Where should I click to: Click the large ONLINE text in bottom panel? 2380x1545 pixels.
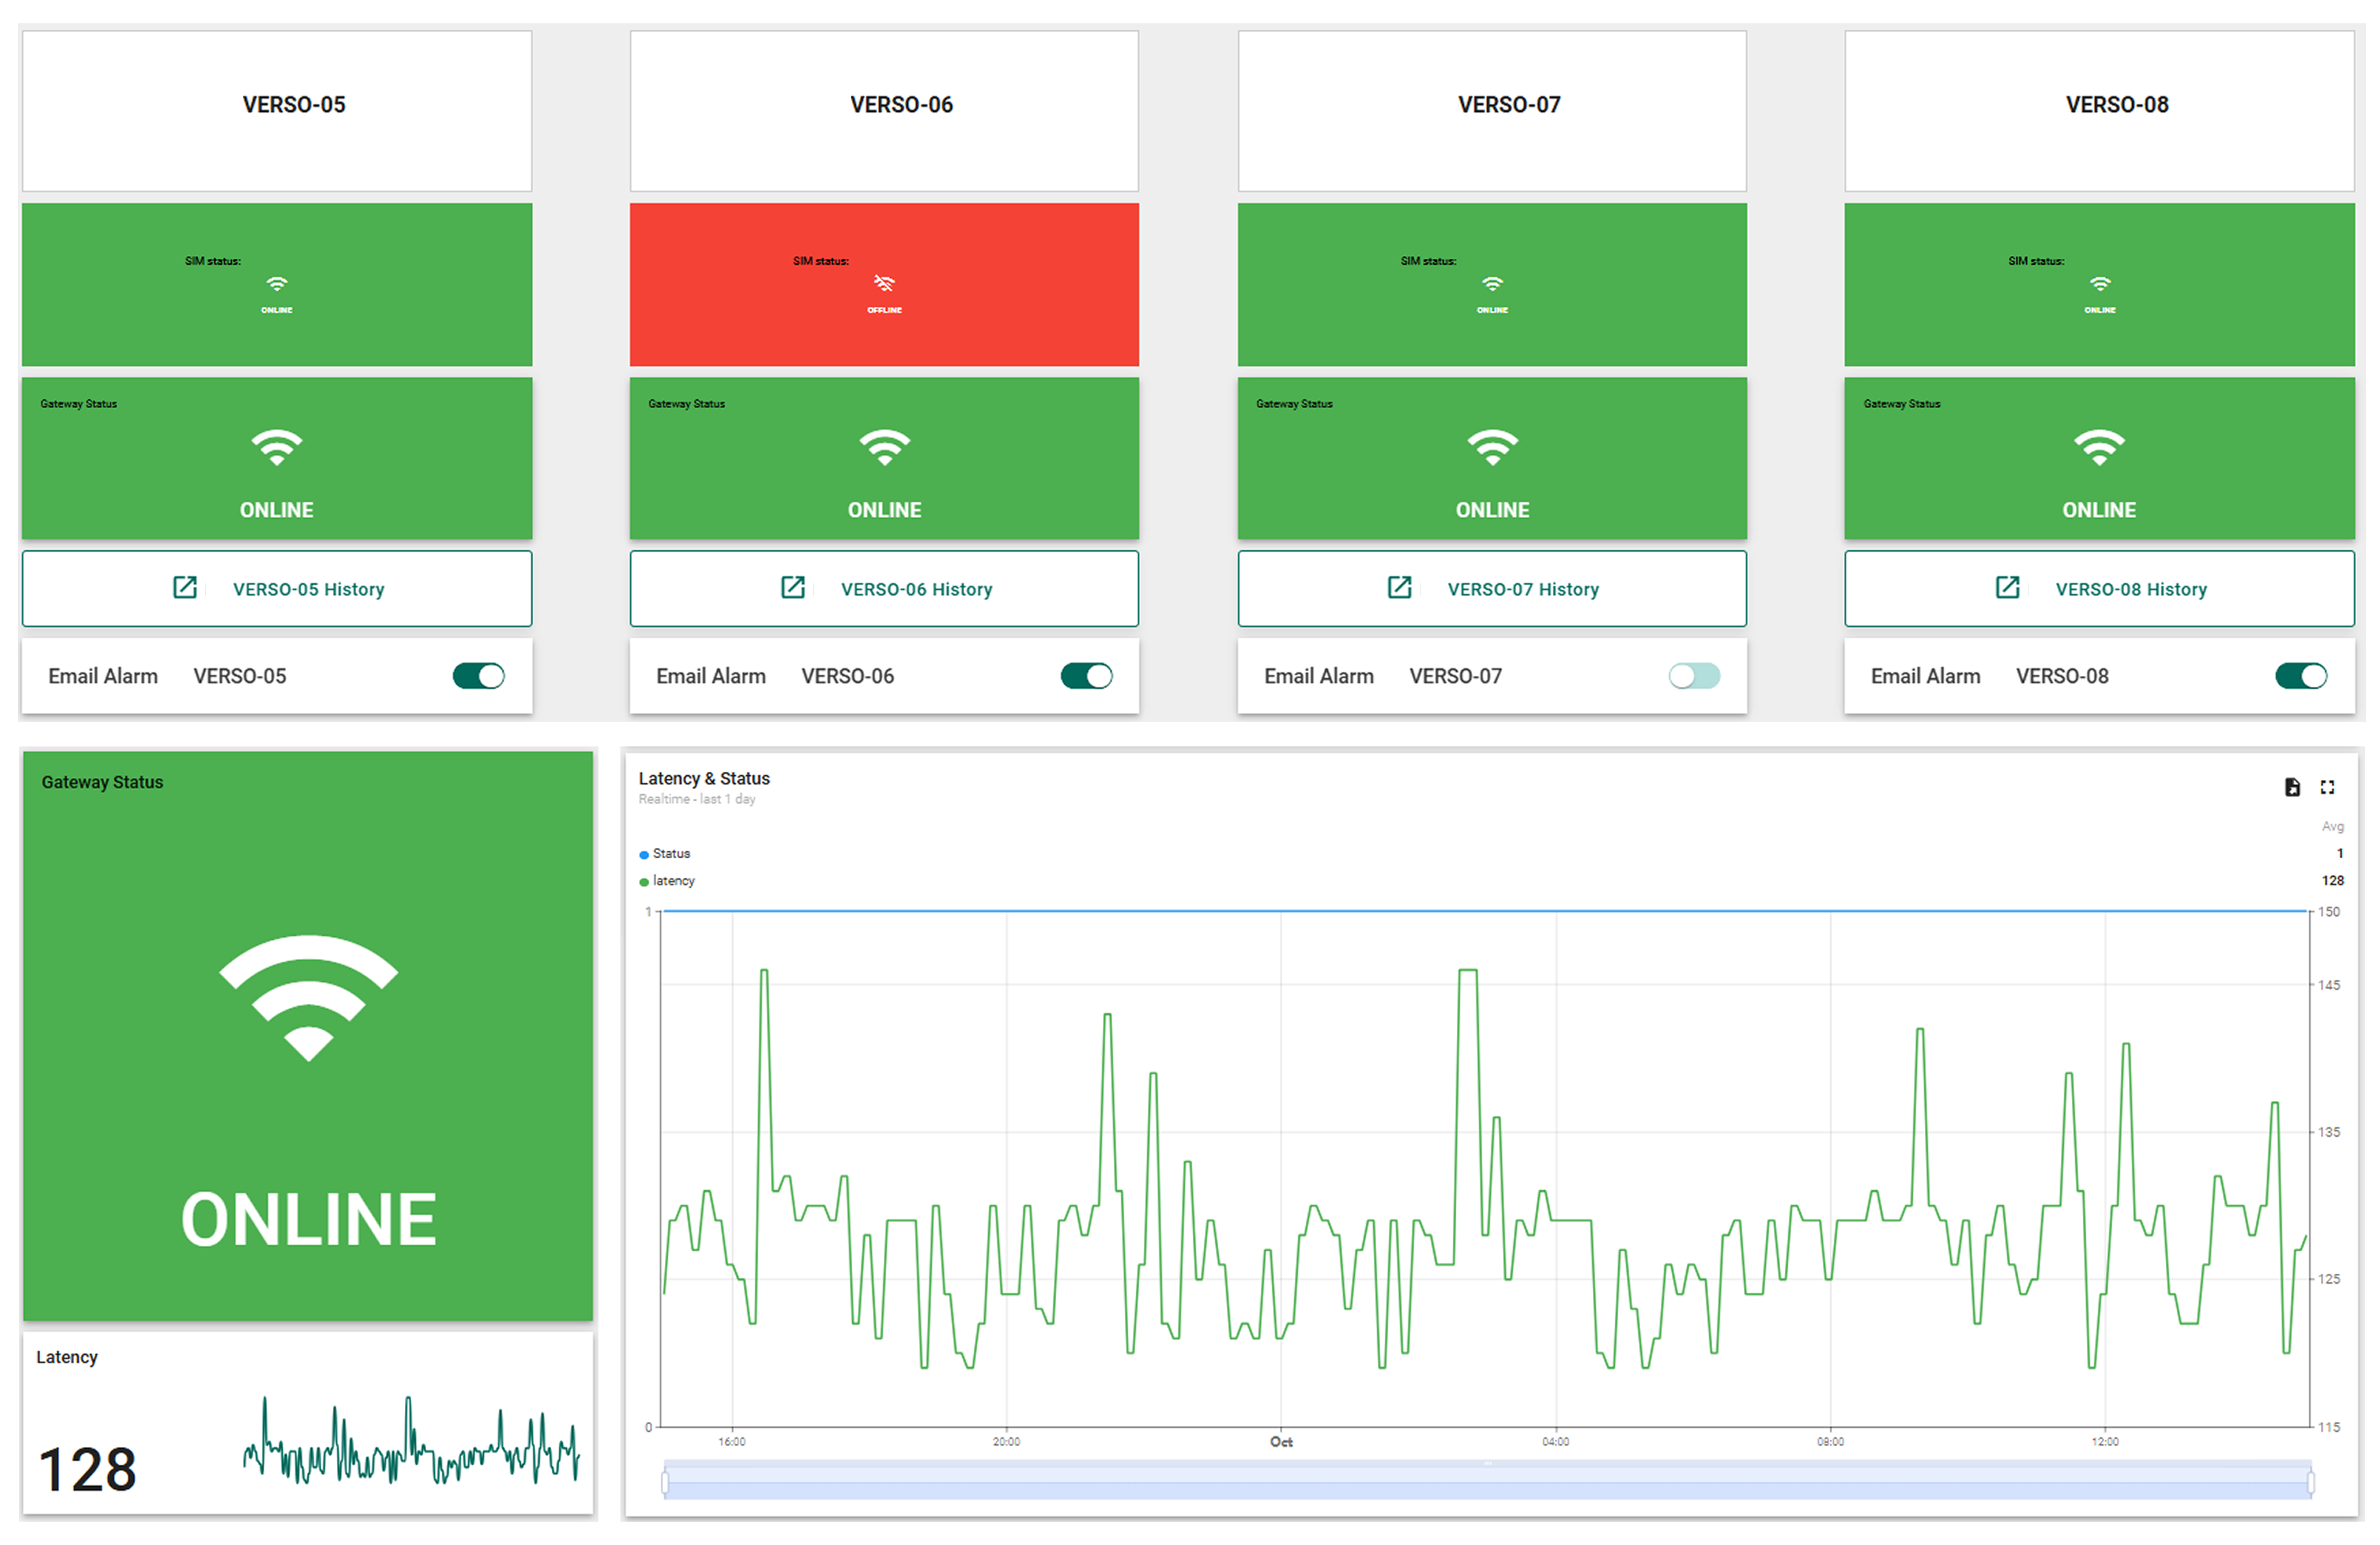tap(308, 1220)
